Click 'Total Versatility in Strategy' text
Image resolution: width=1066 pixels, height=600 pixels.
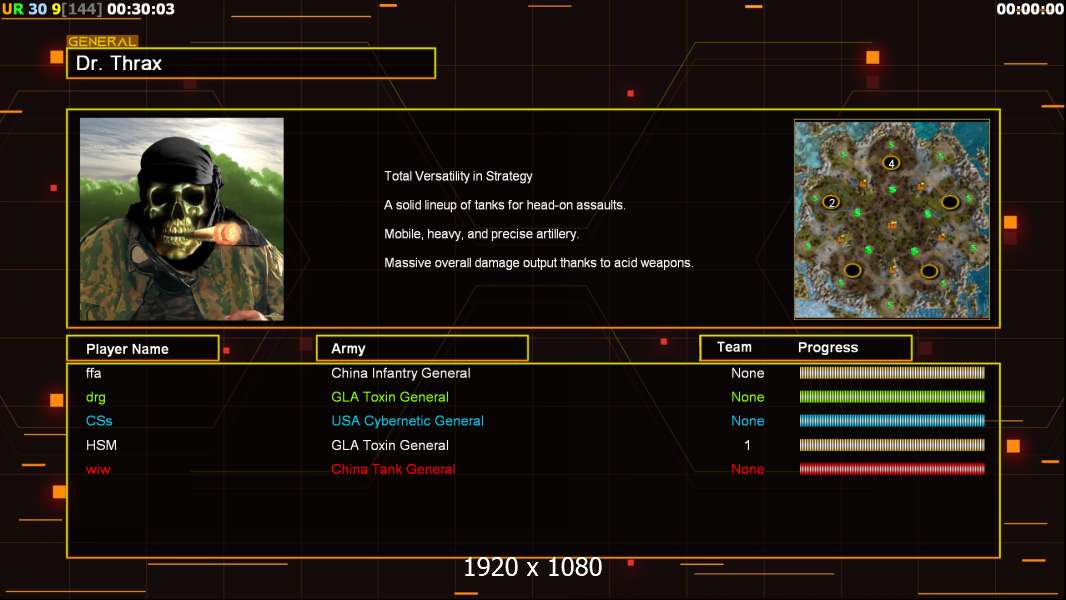(458, 176)
